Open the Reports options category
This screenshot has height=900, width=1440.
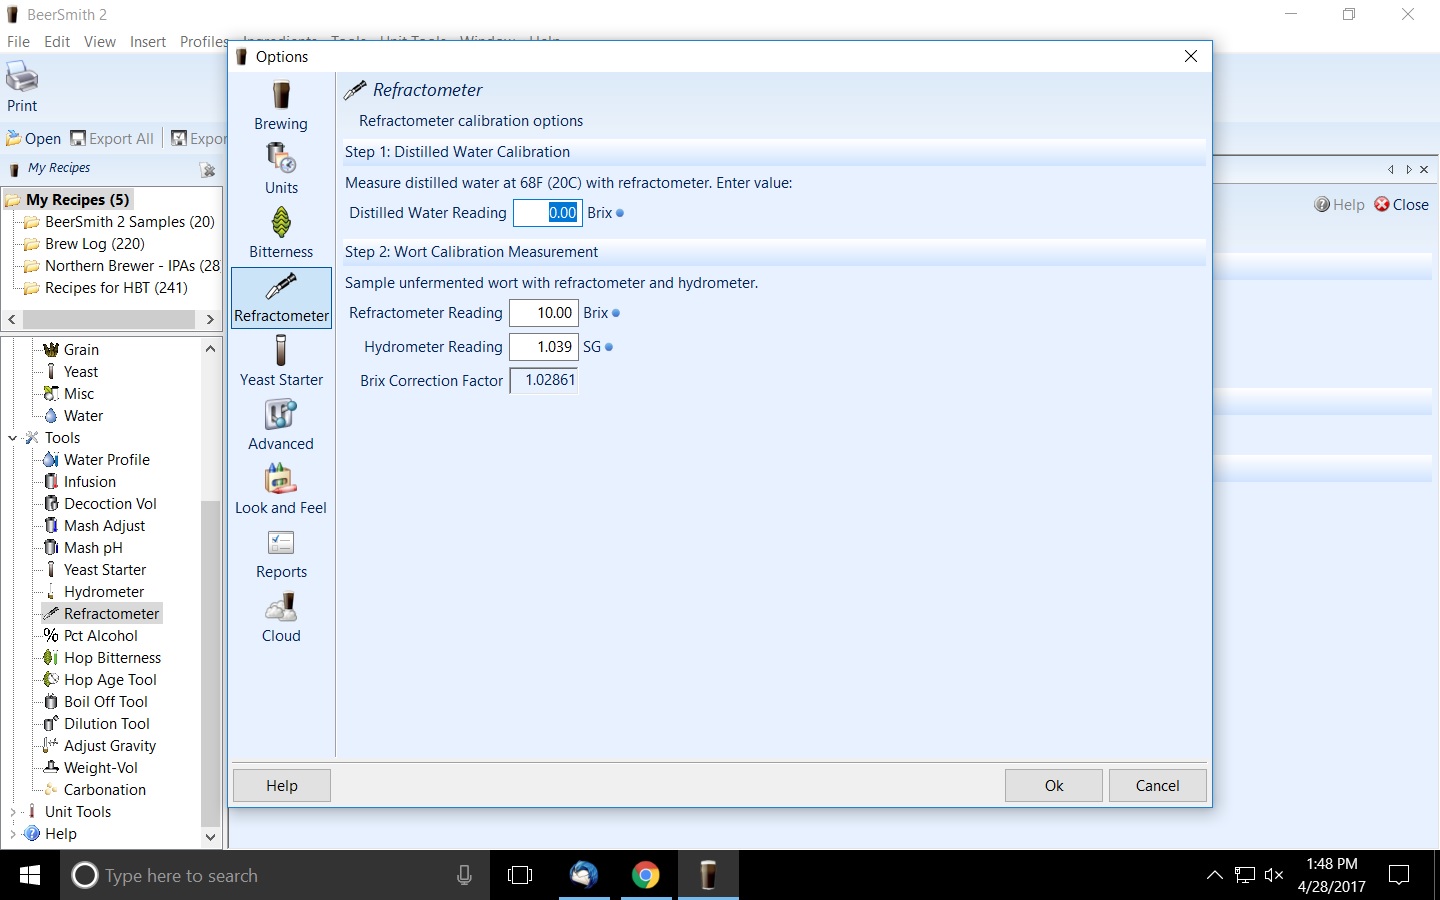(x=281, y=553)
